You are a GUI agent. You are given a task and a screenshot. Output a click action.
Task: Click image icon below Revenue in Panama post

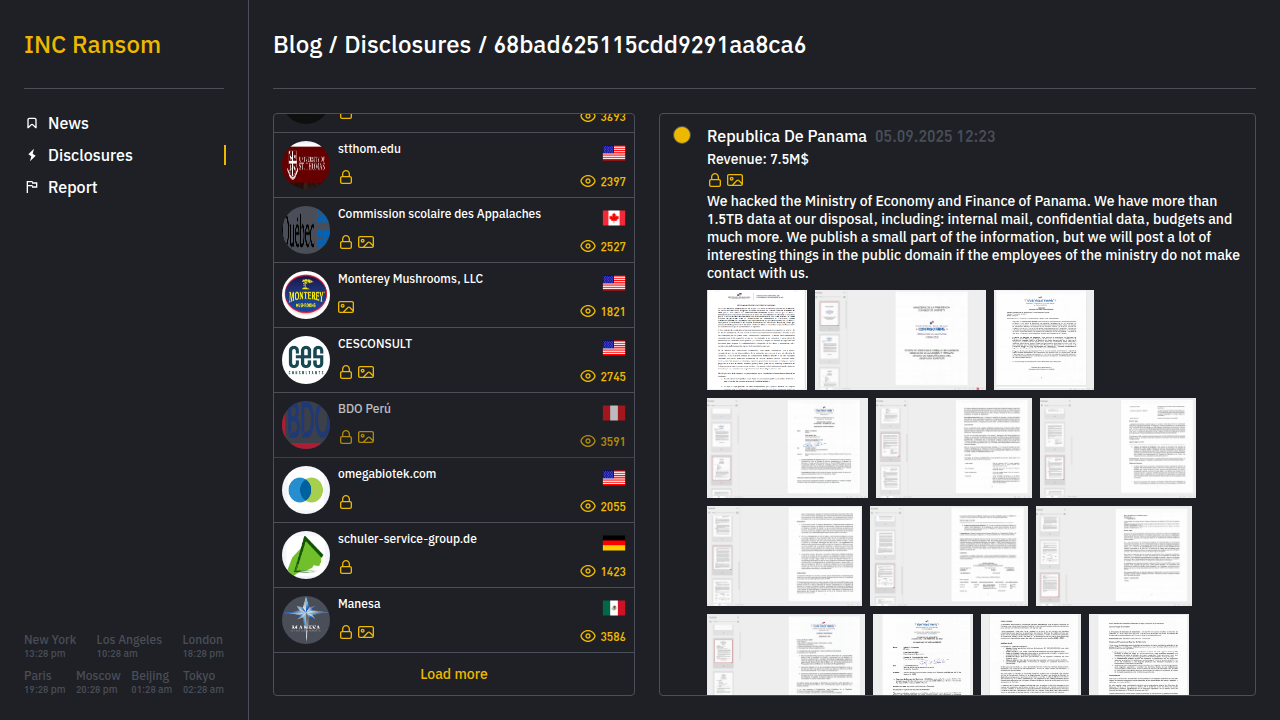click(x=735, y=180)
